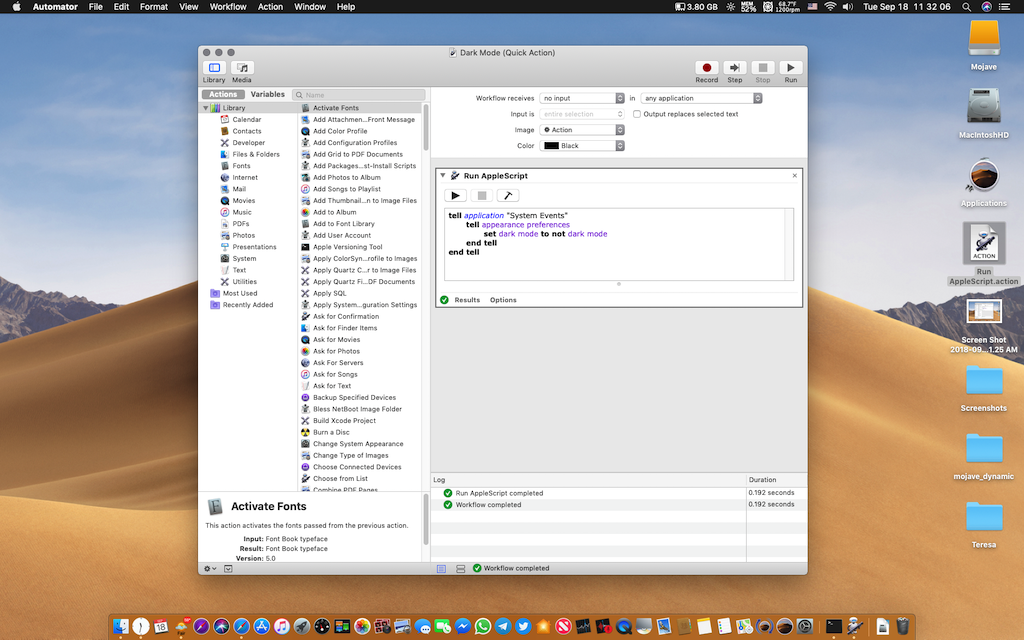The image size is (1024, 640).
Task: Click inside the AppleScript code editor
Action: [x=614, y=244]
